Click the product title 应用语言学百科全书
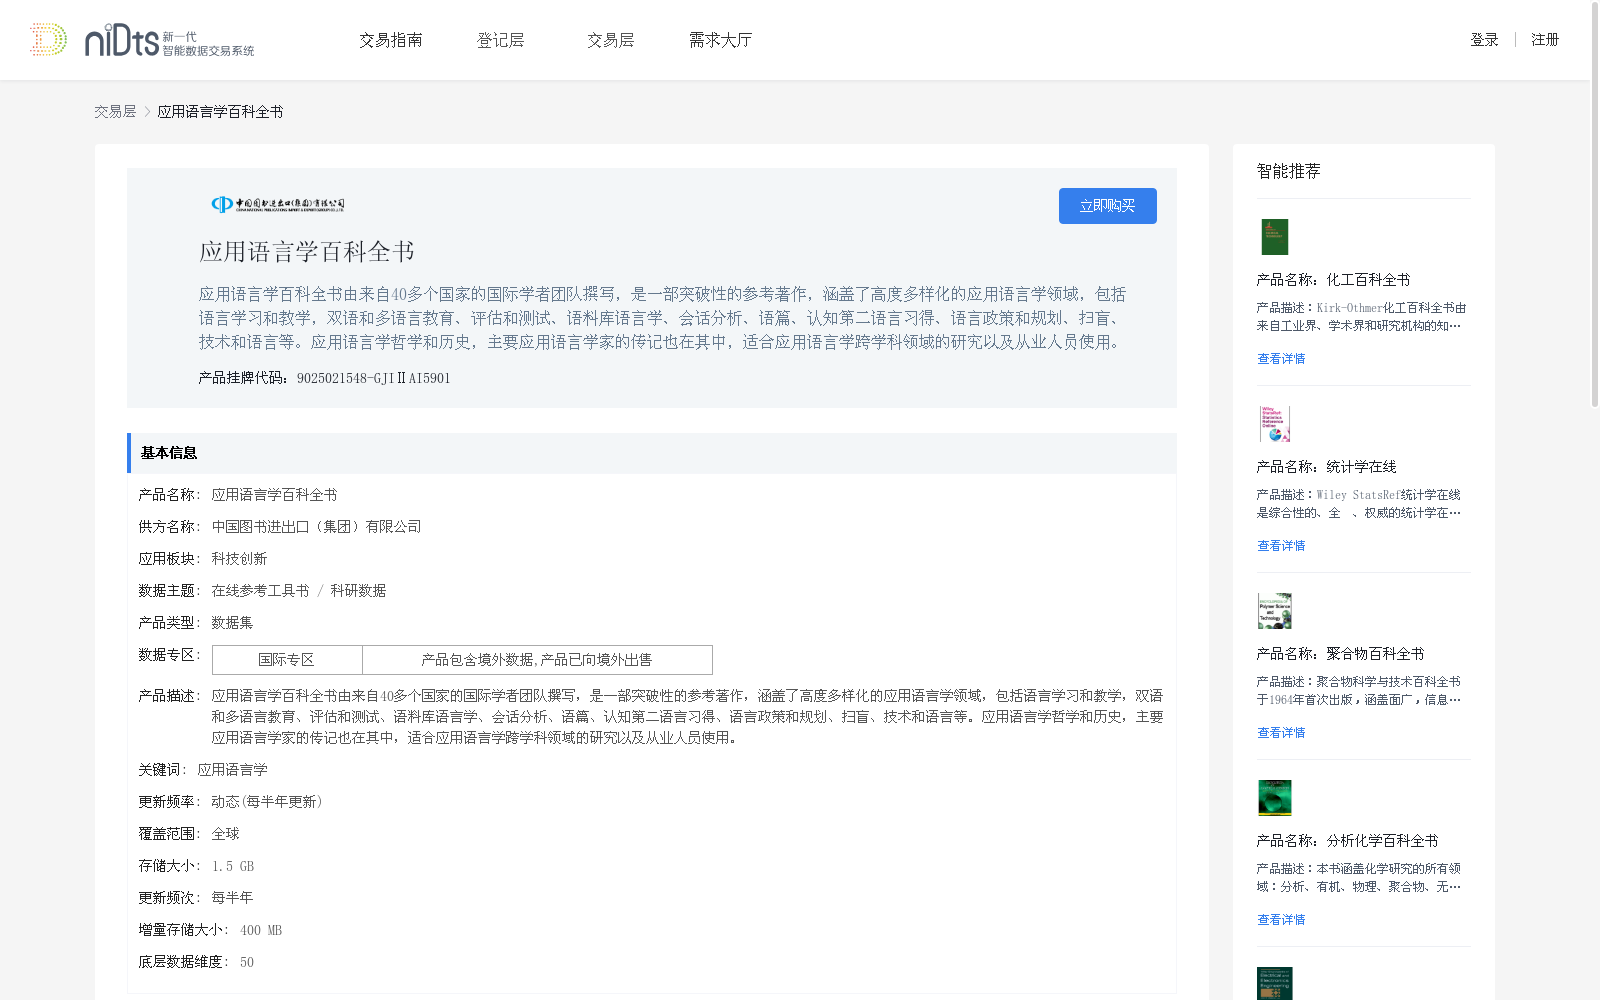The height and width of the screenshot is (1000, 1600). (307, 252)
